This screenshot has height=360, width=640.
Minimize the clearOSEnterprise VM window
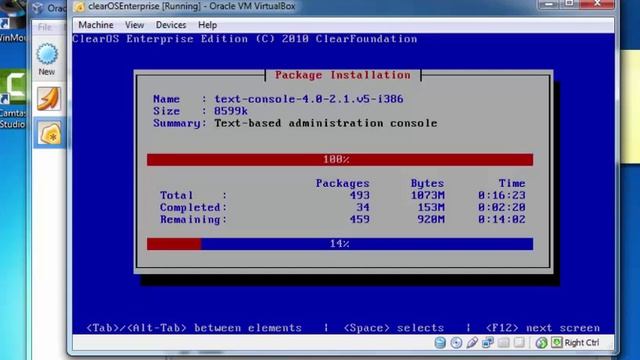tap(549, 4)
